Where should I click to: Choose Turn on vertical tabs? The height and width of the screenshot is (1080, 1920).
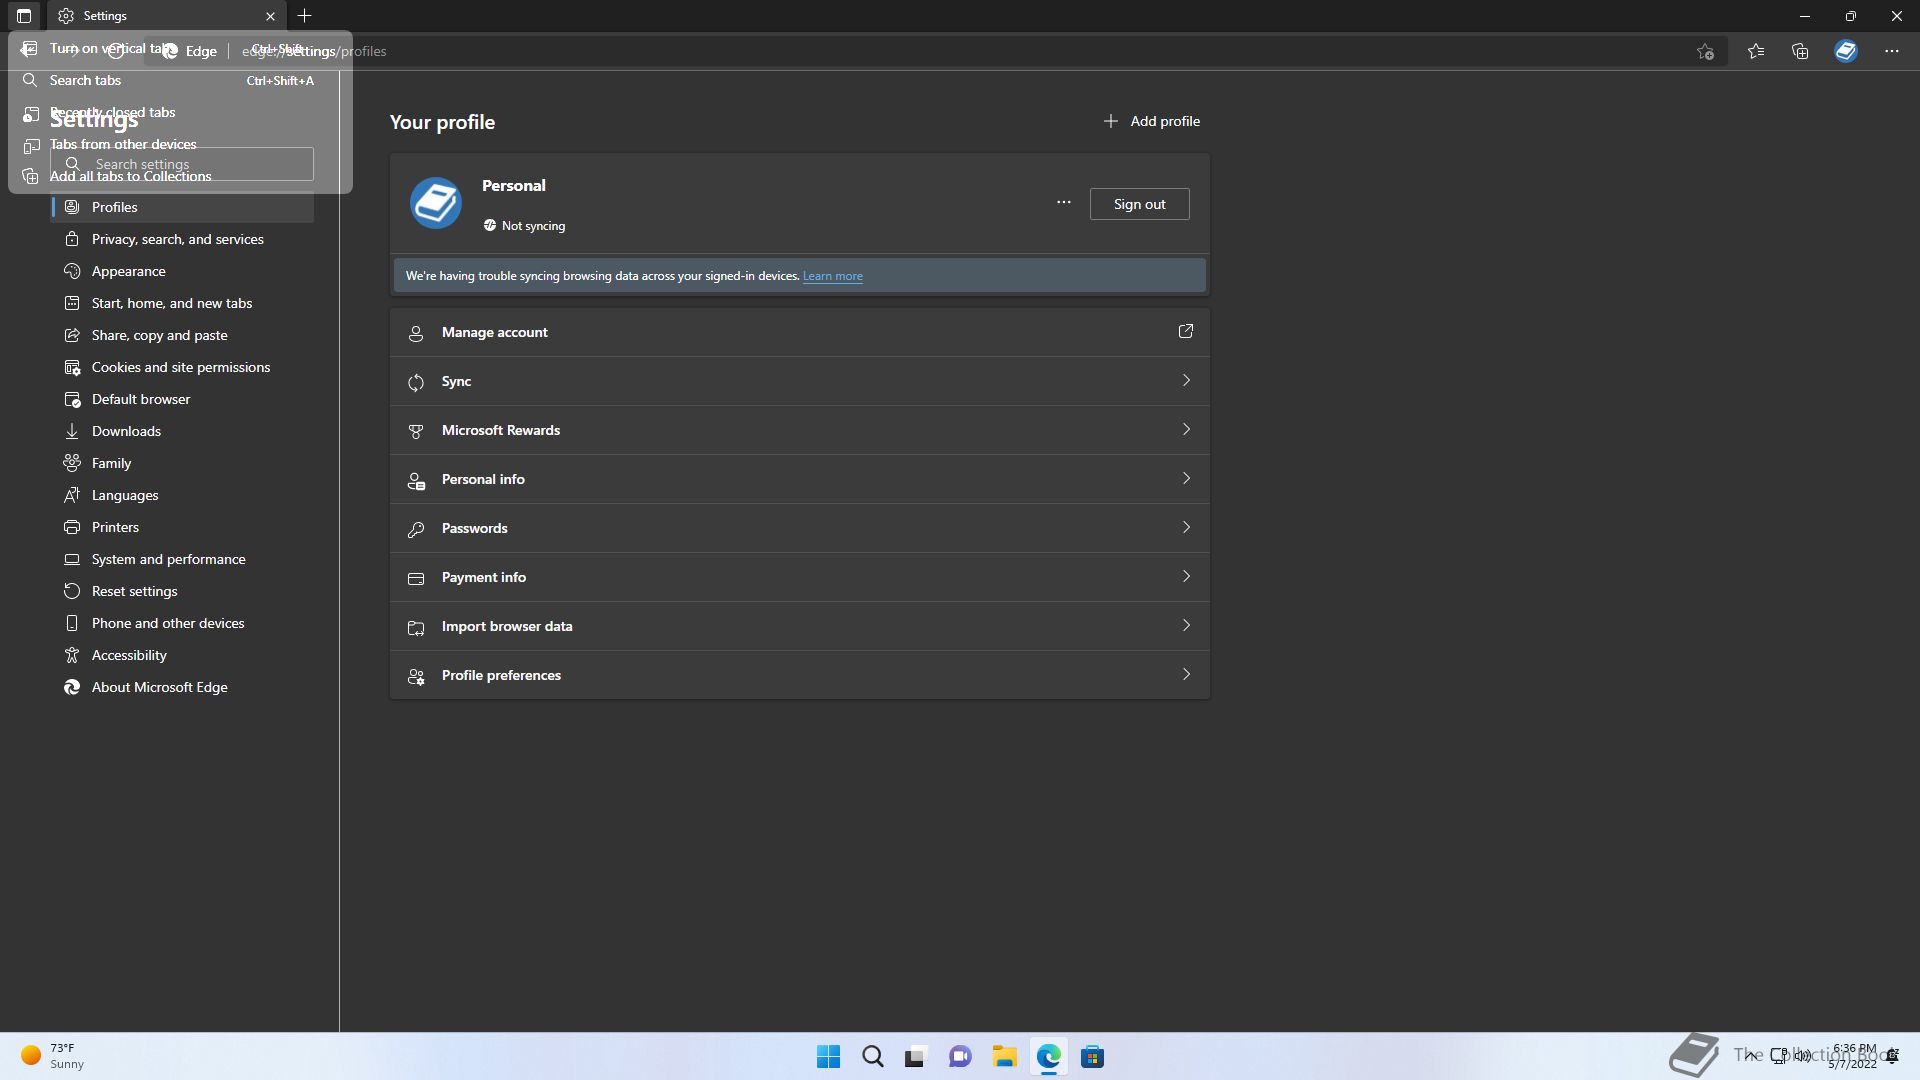(180, 48)
